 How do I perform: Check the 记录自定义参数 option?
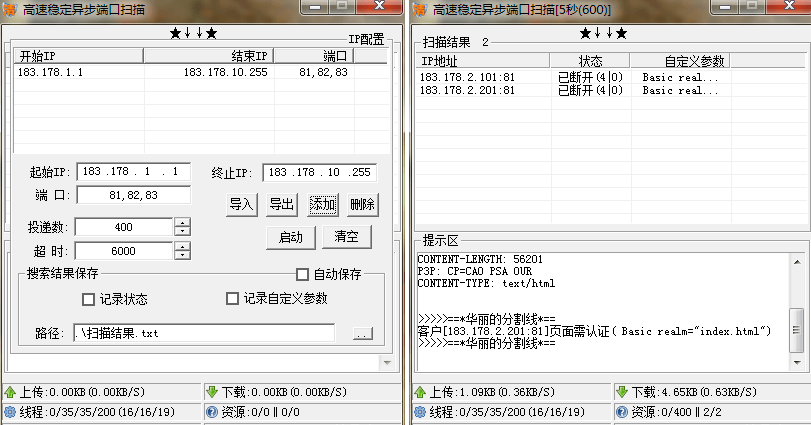pyautogui.click(x=232, y=298)
